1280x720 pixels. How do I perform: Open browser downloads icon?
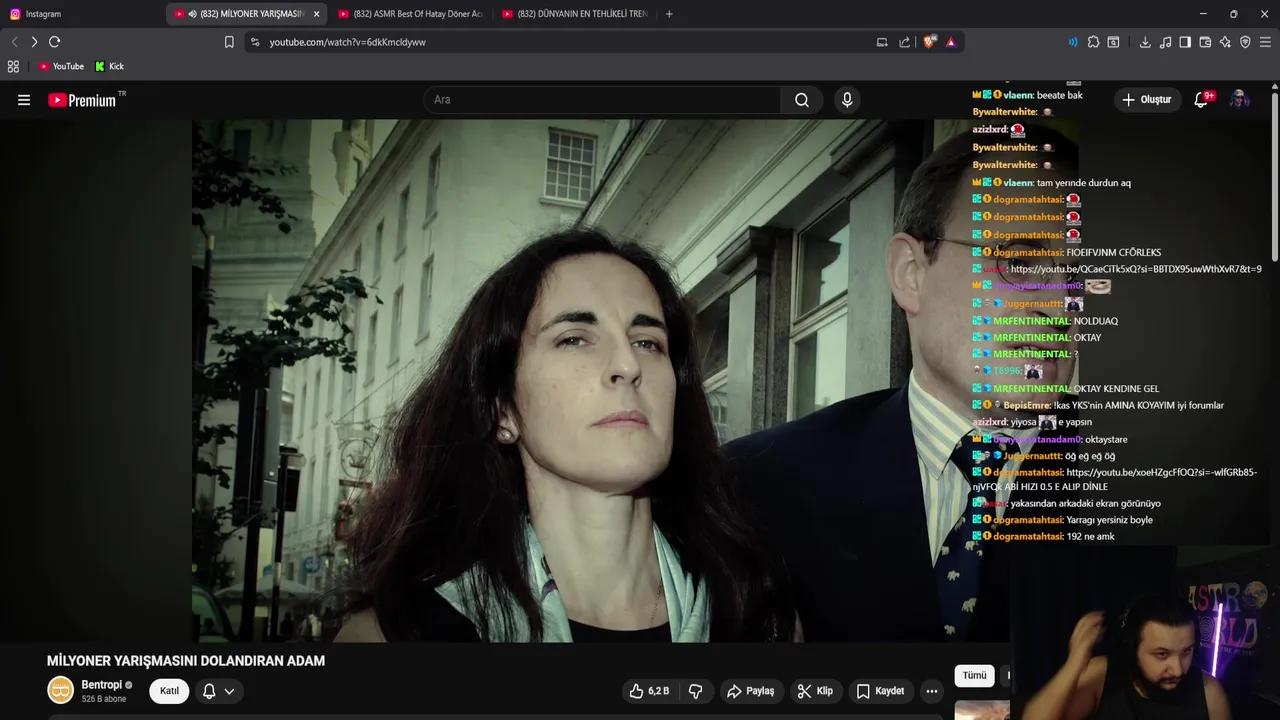pyautogui.click(x=1145, y=42)
